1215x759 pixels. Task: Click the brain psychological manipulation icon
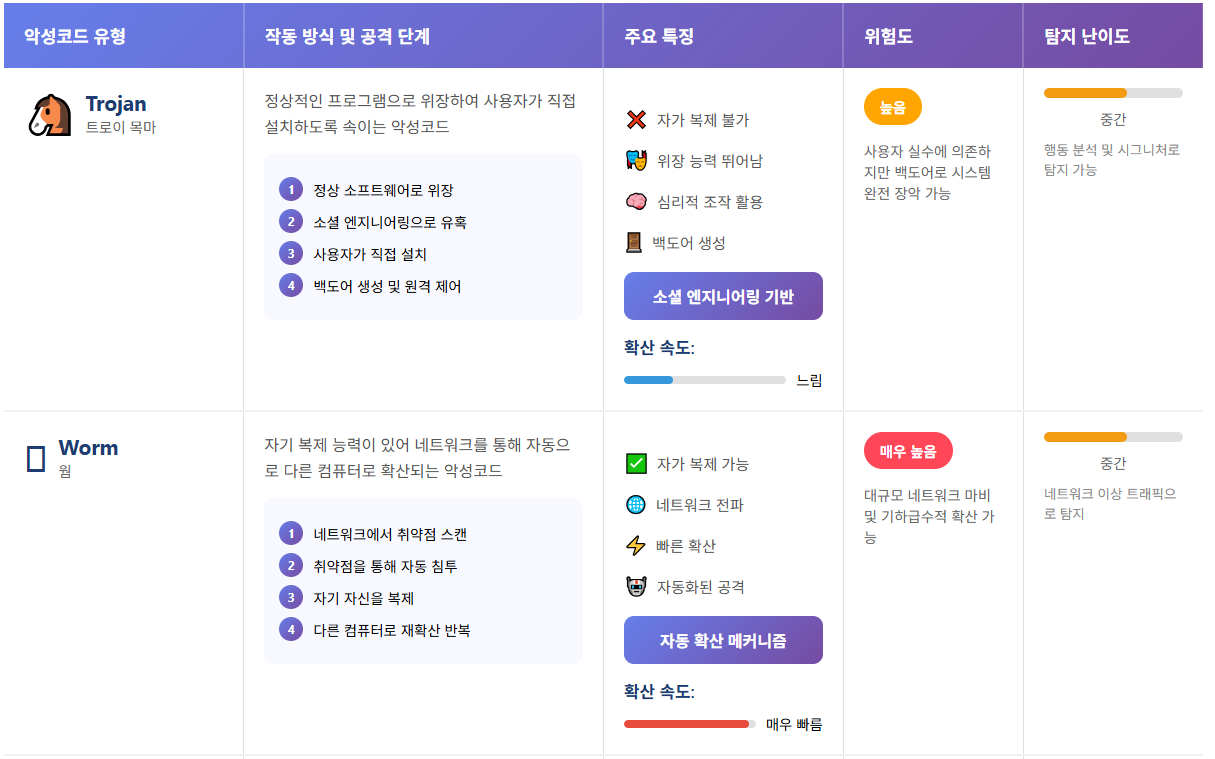click(x=636, y=202)
